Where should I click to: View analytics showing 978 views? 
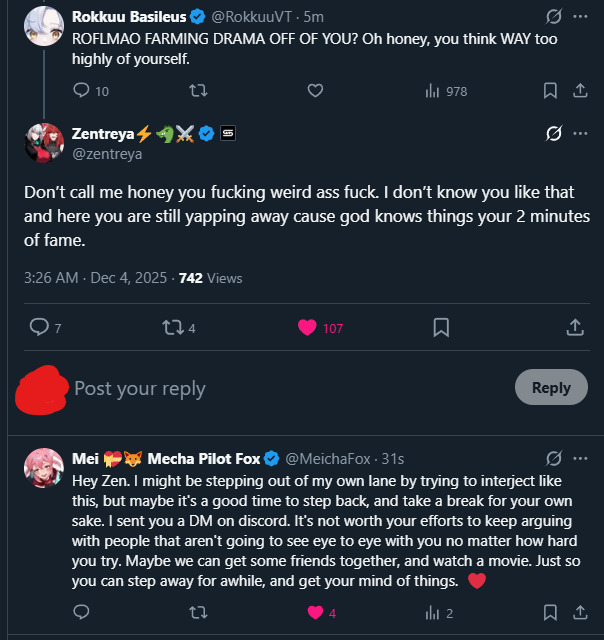433,91
